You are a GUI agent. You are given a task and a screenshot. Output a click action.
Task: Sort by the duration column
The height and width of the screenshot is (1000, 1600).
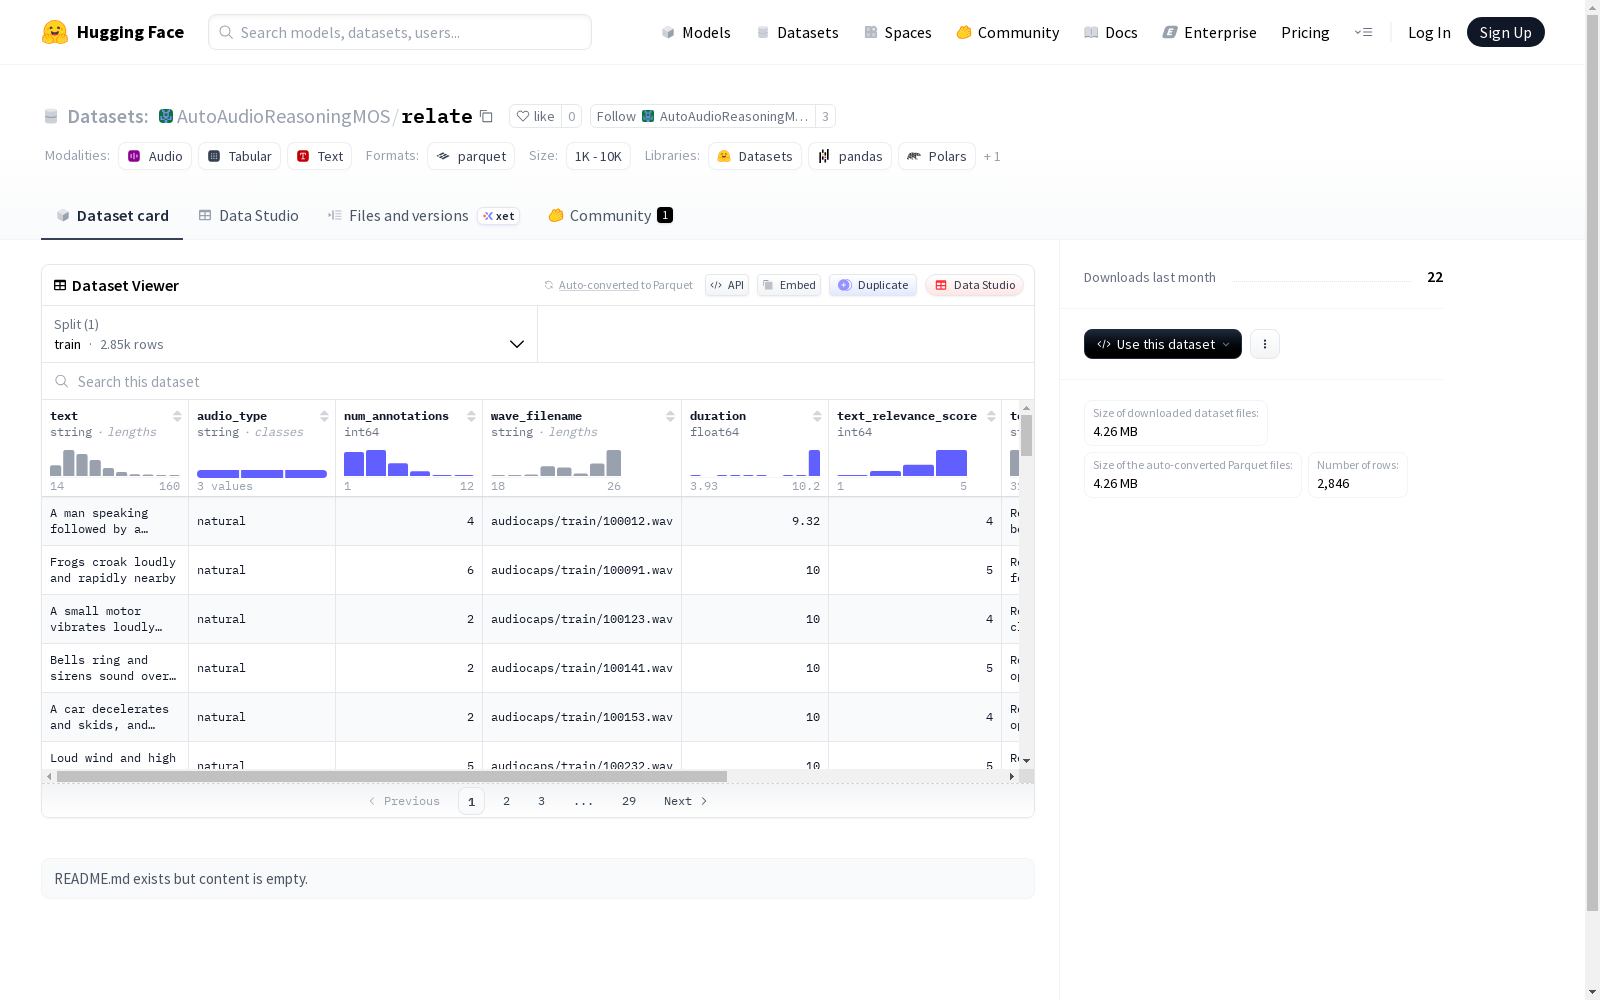pos(817,416)
